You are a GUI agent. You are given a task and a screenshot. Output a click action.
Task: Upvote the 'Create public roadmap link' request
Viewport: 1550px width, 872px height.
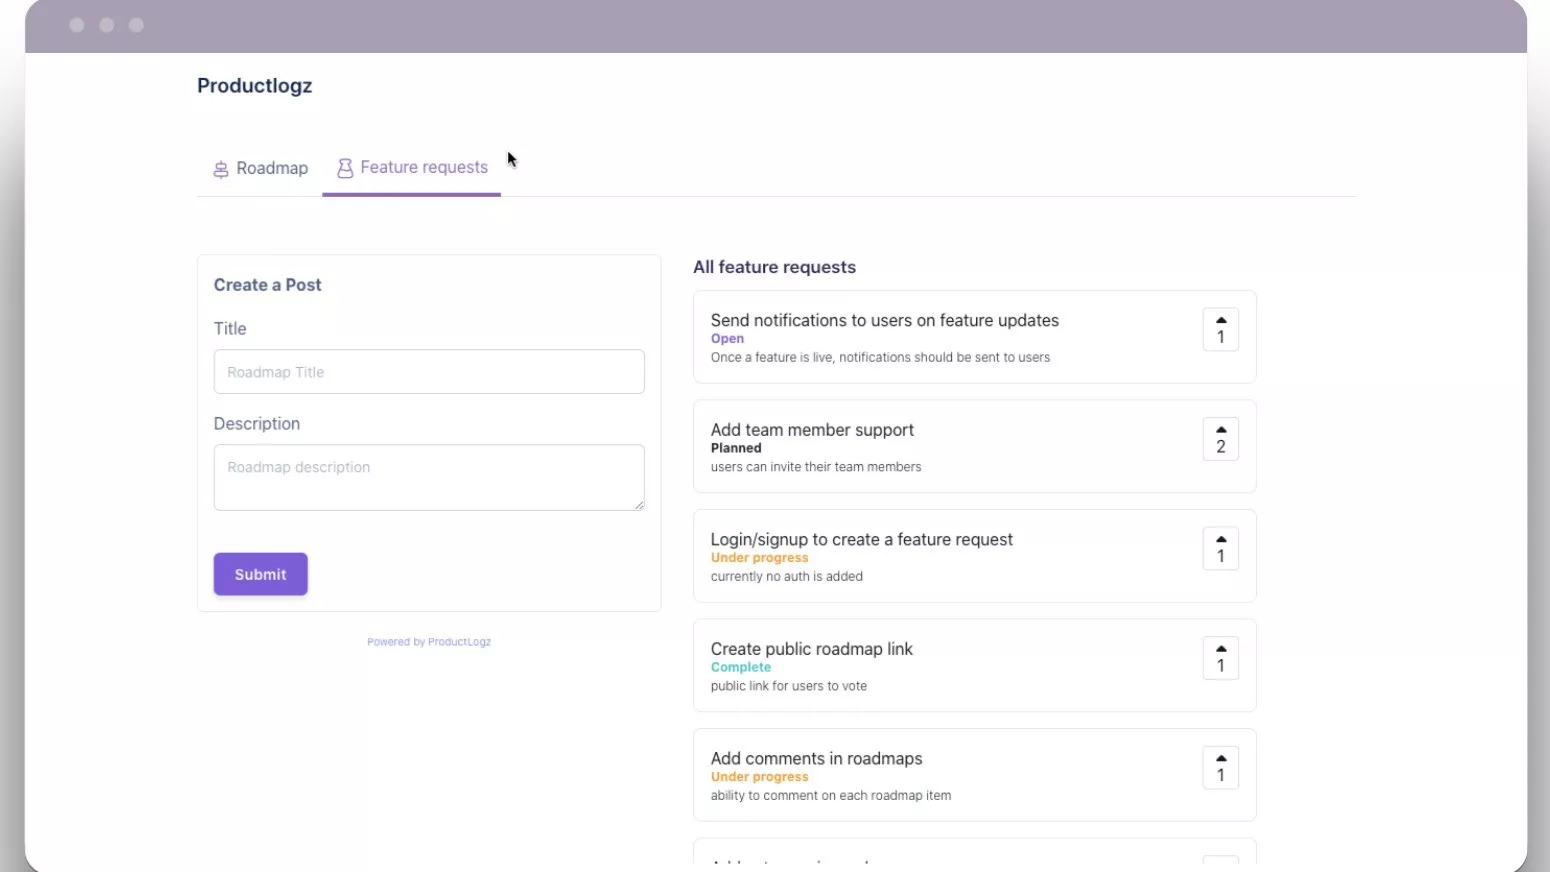click(x=1220, y=658)
